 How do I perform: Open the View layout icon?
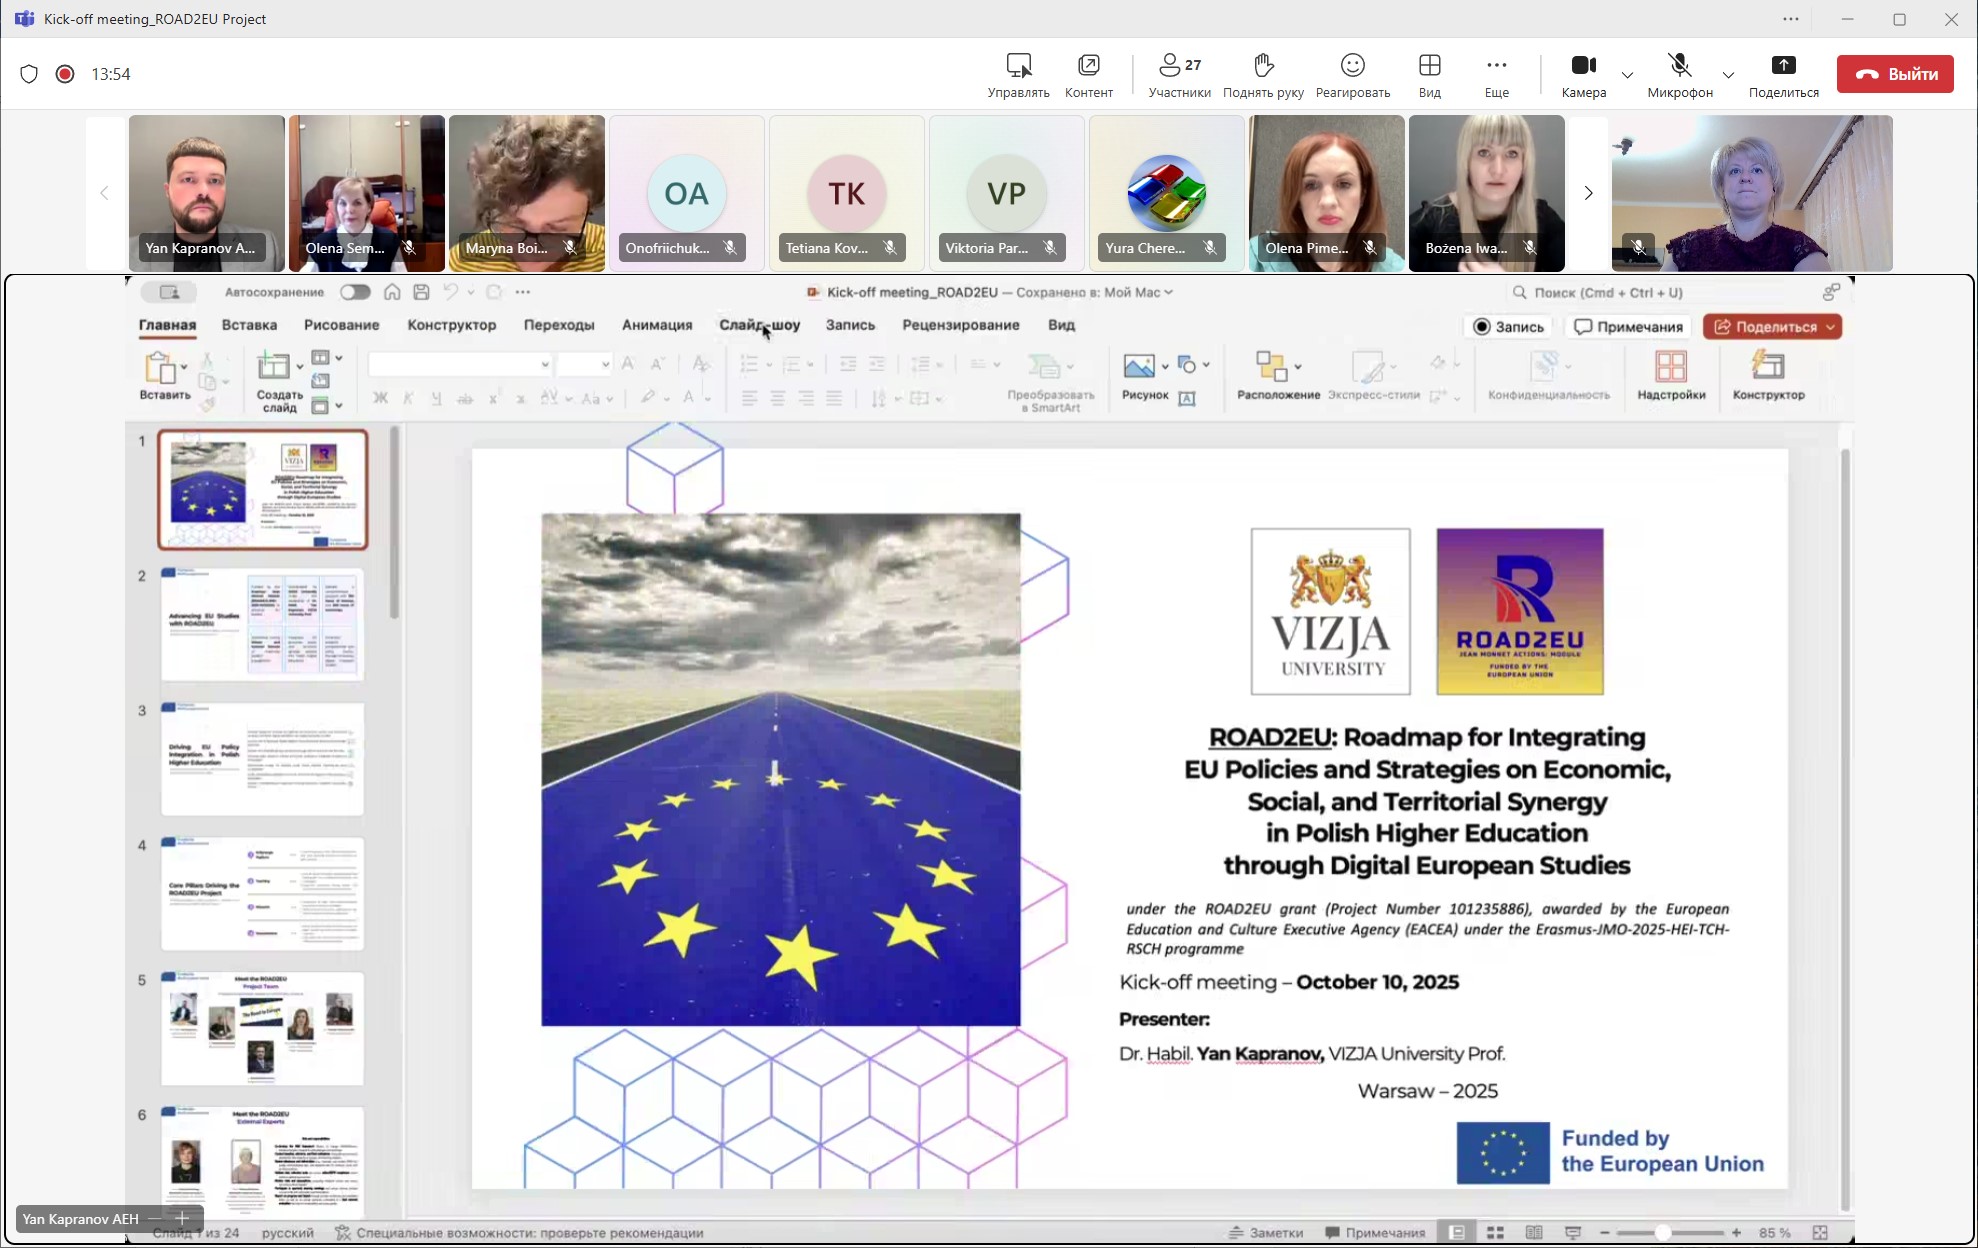[x=1429, y=66]
